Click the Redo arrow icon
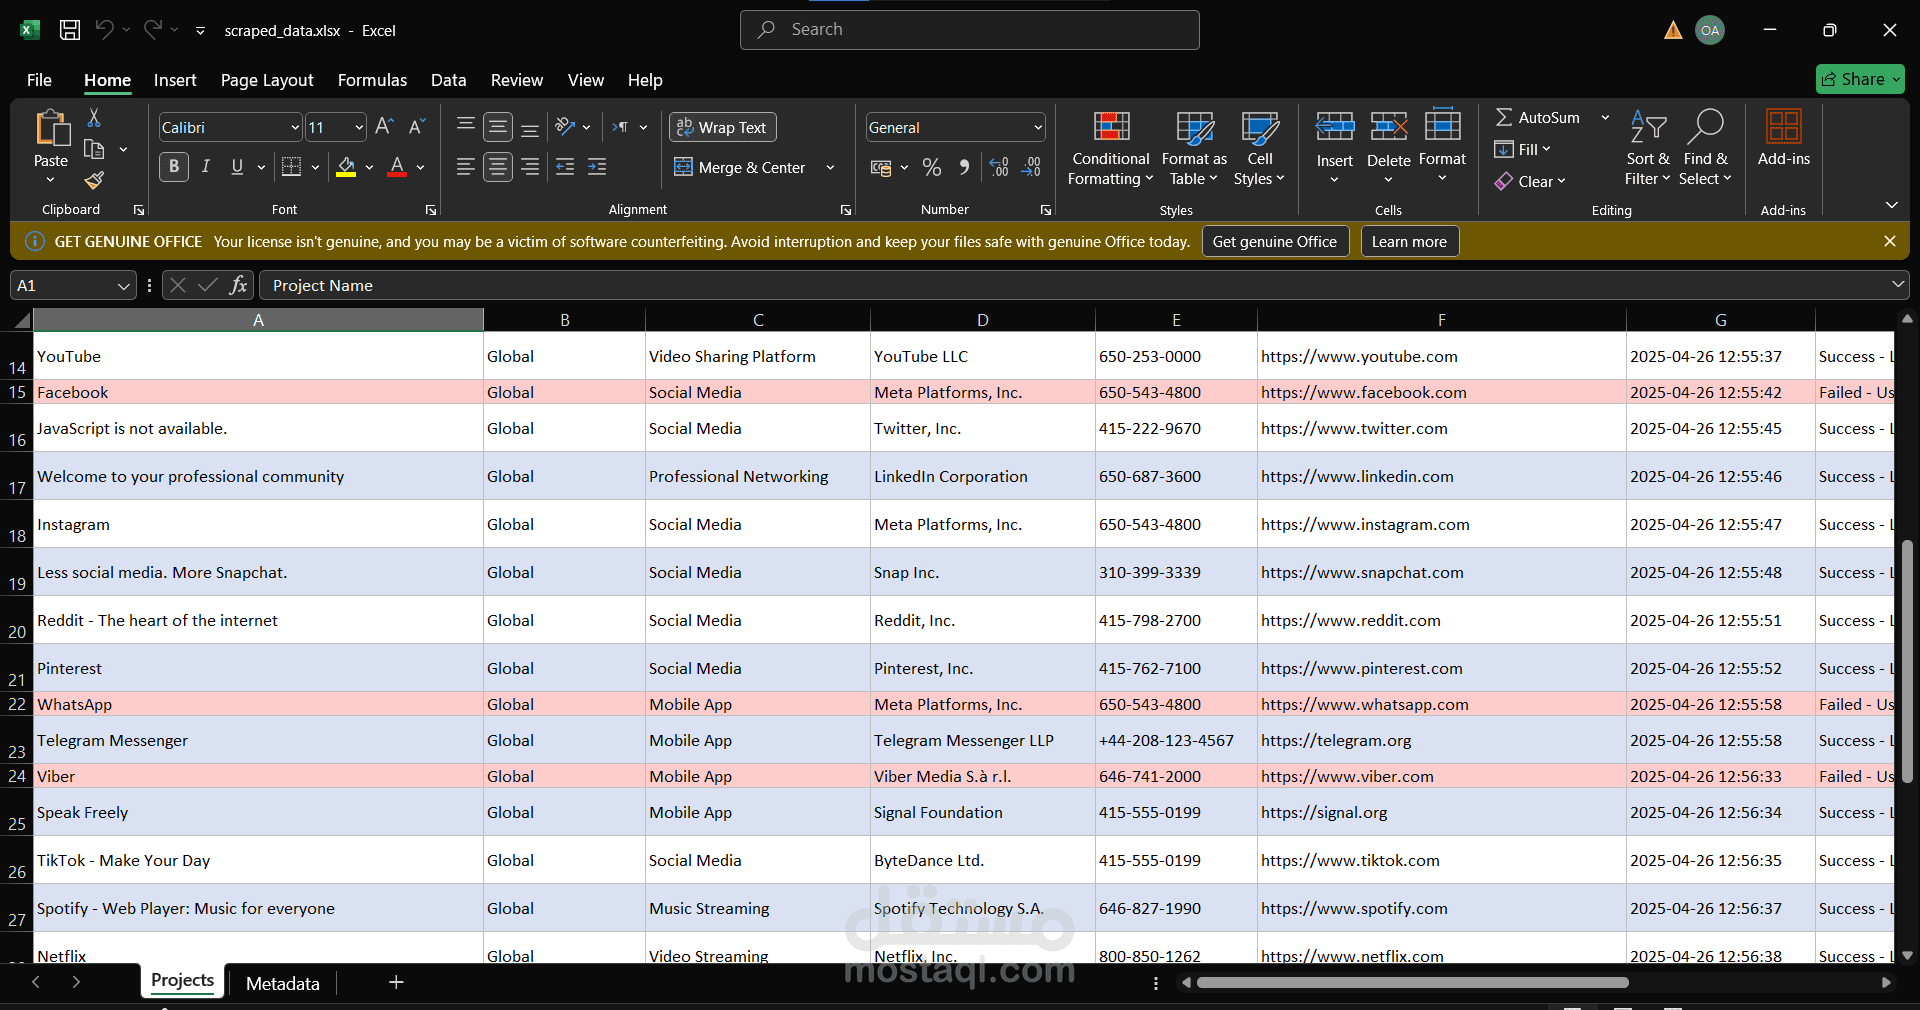Viewport: 1920px width, 1010px height. click(x=152, y=30)
